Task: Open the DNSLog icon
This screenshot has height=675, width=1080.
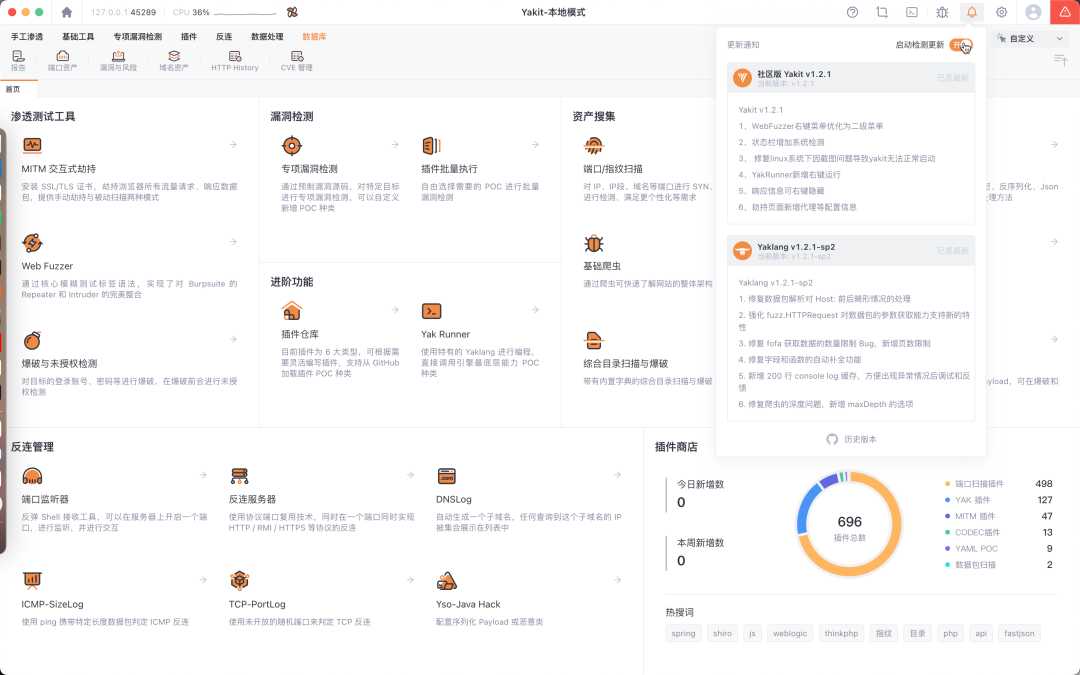Action: tap(446, 476)
